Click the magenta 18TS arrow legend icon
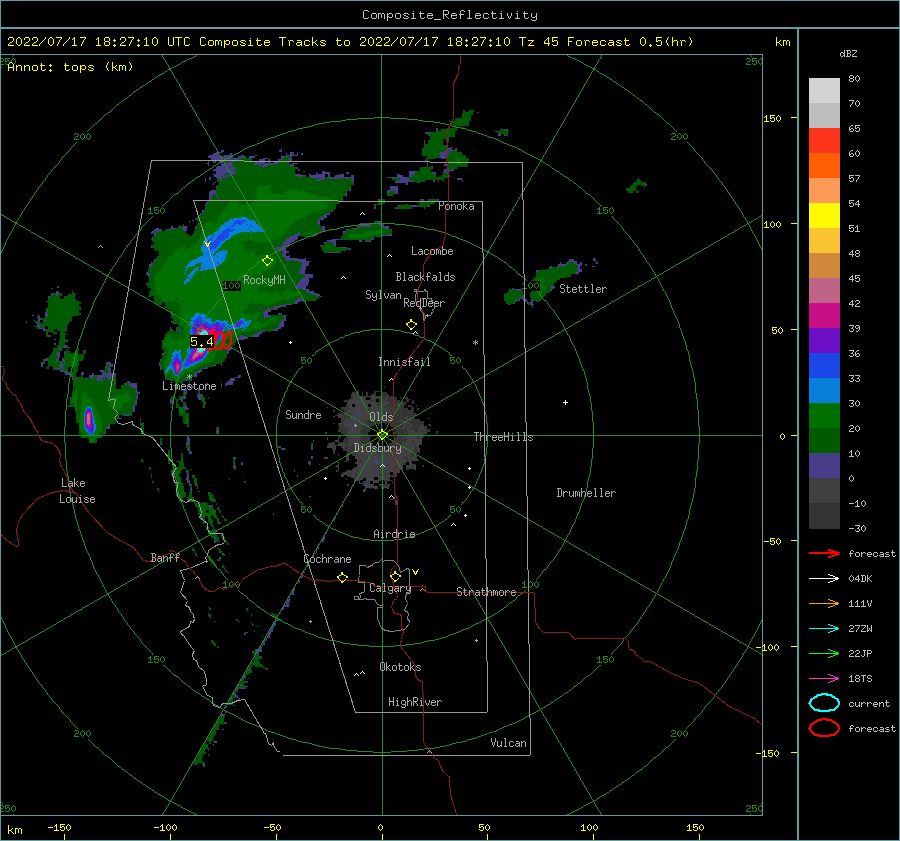 click(824, 679)
